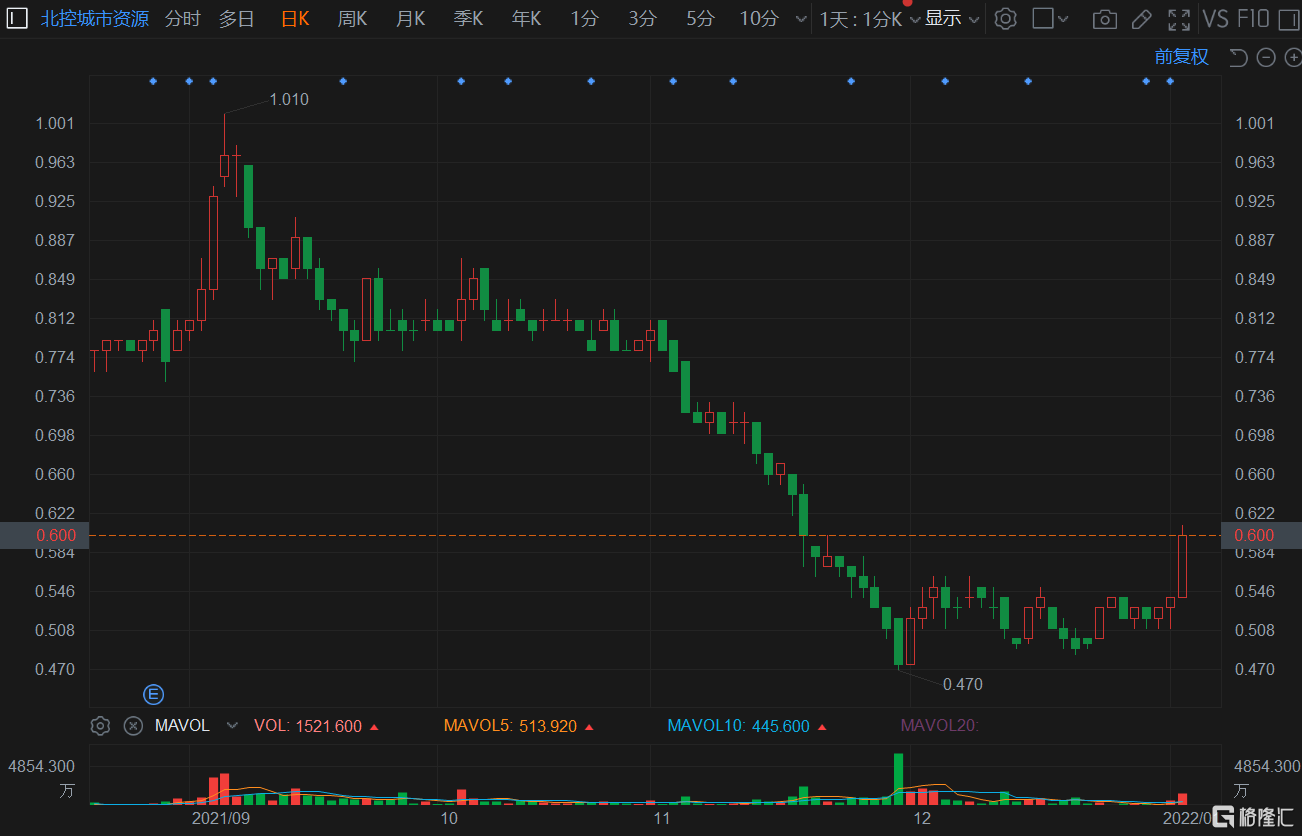Screen dimensions: 1302x836
Task: Switch to the 1分 one-minute tab
Action: [x=585, y=19]
